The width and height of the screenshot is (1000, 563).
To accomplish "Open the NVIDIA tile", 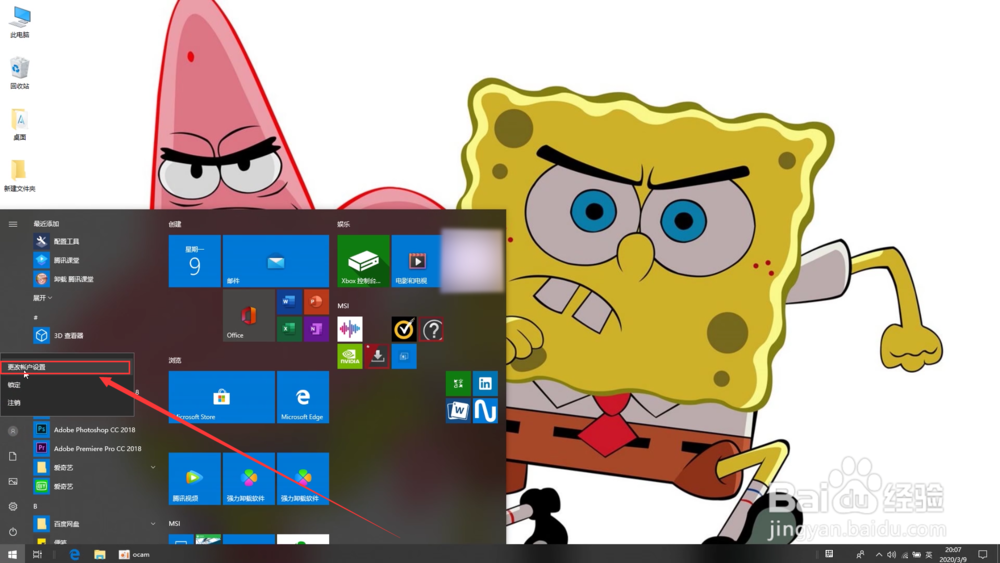I will point(349,356).
